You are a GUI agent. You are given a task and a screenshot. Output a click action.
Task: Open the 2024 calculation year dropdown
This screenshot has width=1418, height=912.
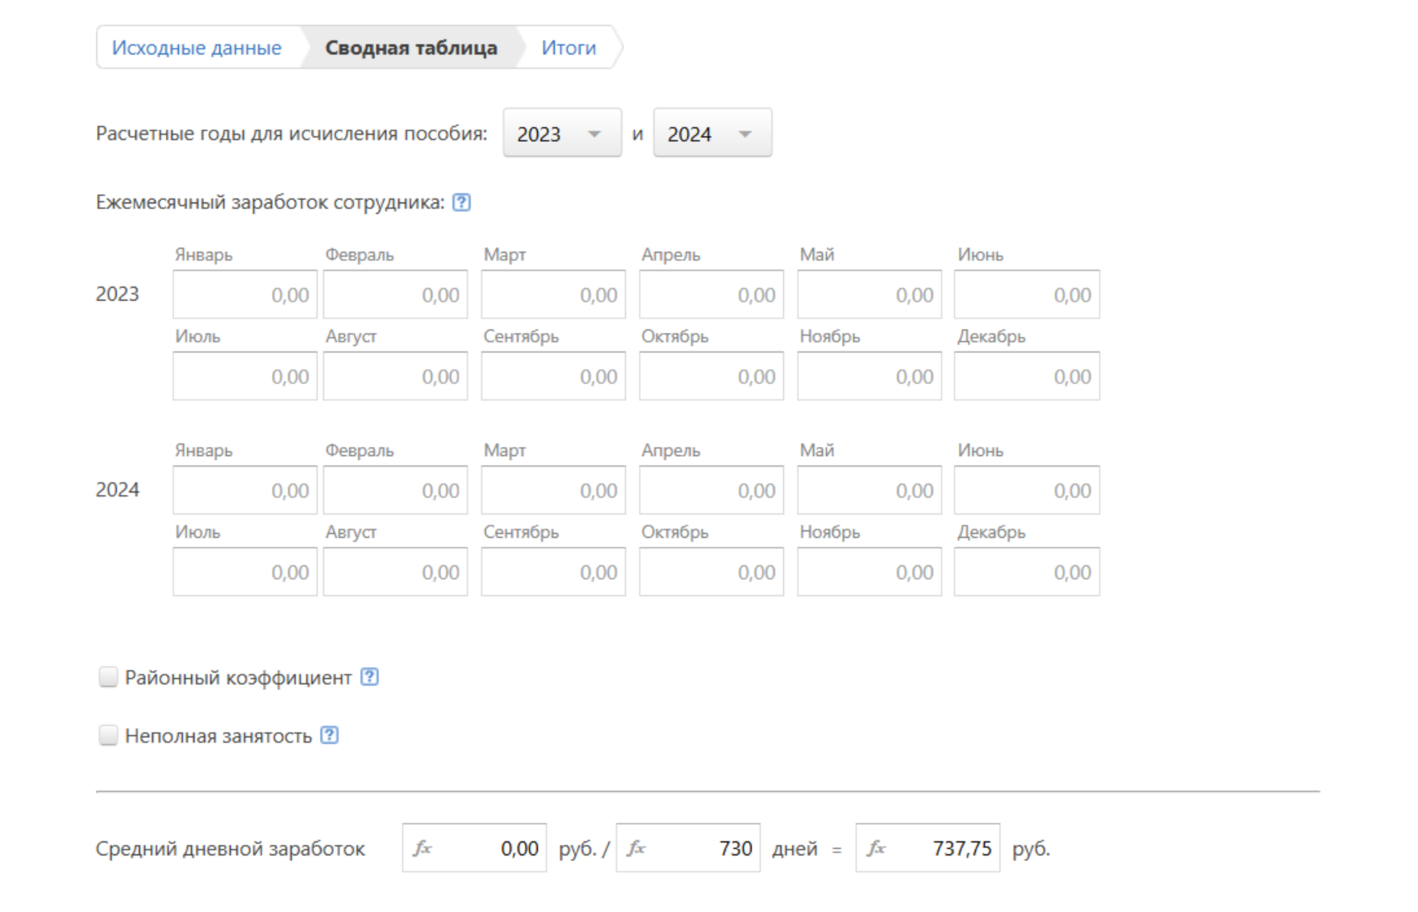(711, 133)
